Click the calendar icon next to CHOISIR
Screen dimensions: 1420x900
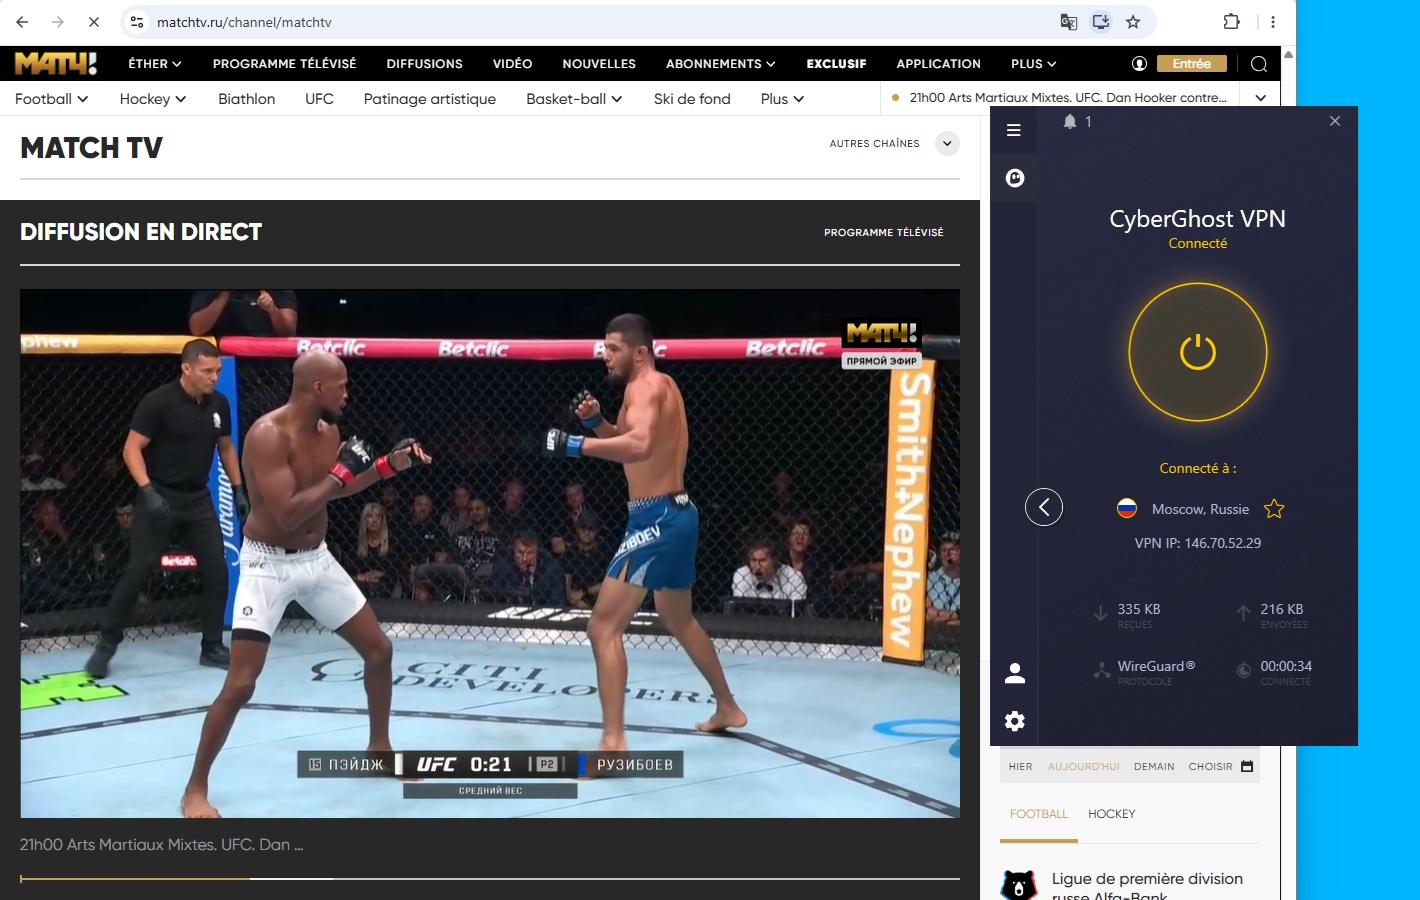pos(1247,766)
